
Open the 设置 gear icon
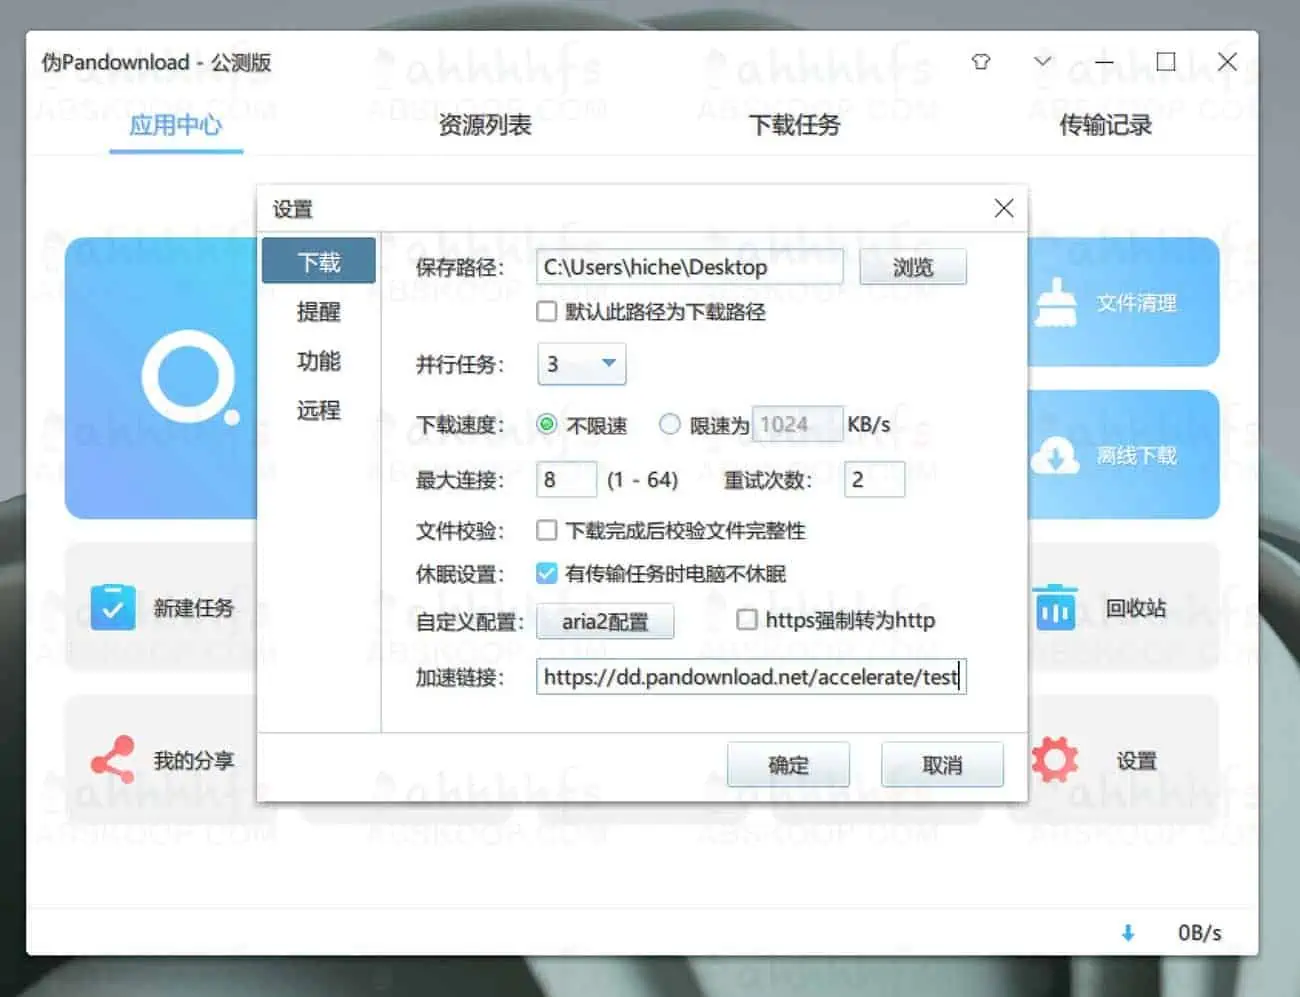pyautogui.click(x=1055, y=760)
